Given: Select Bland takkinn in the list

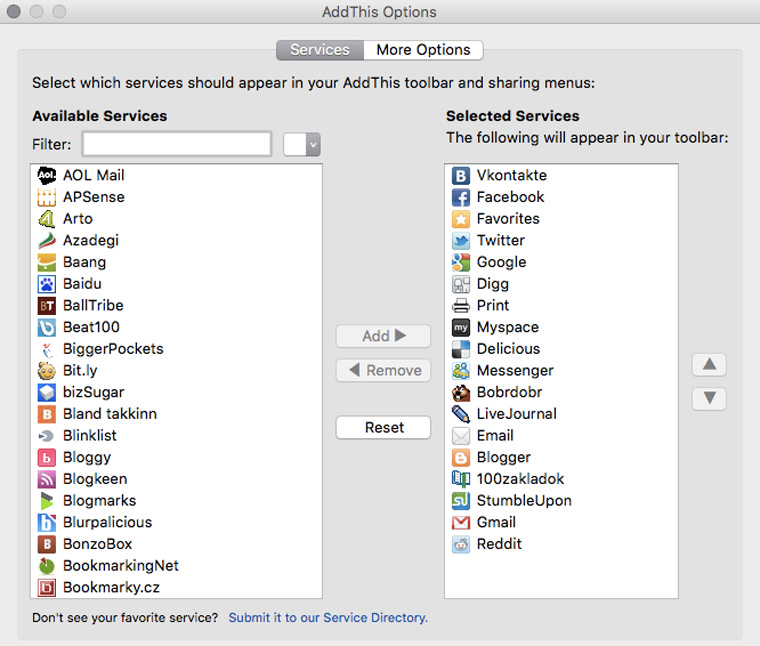Looking at the screenshot, I should (177, 414).
